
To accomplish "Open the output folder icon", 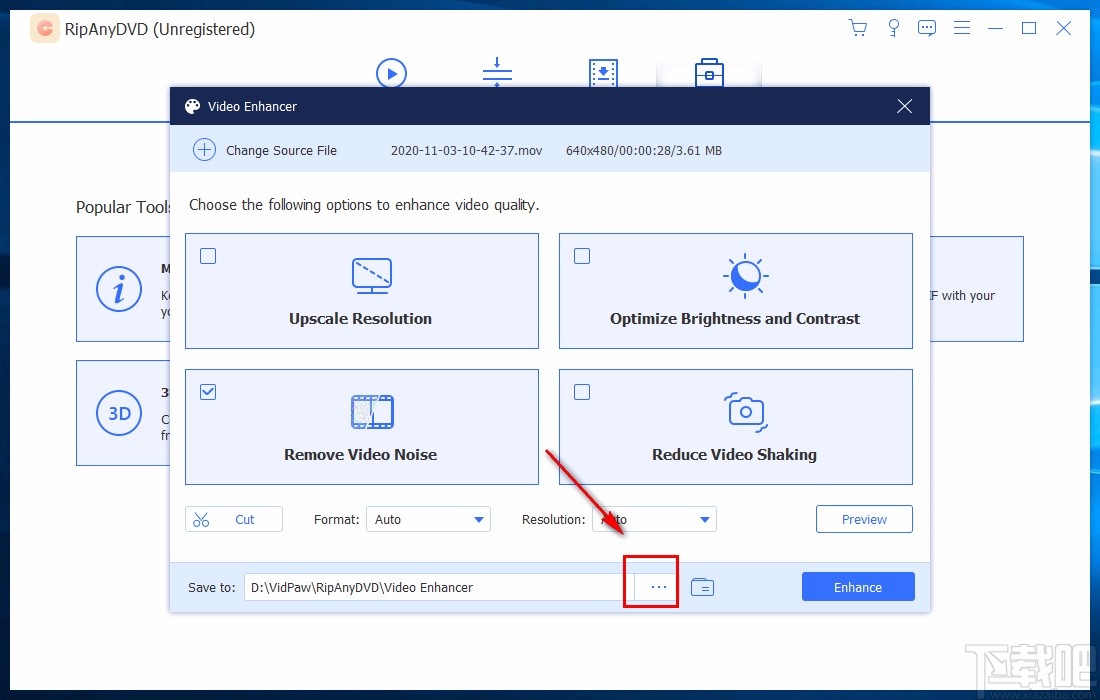I will (702, 587).
